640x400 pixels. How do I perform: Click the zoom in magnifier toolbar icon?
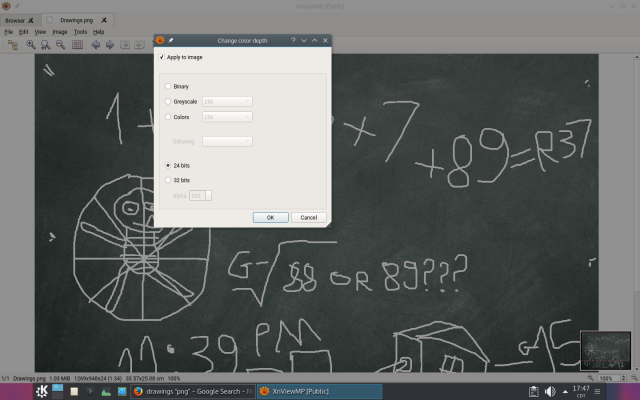coord(31,44)
